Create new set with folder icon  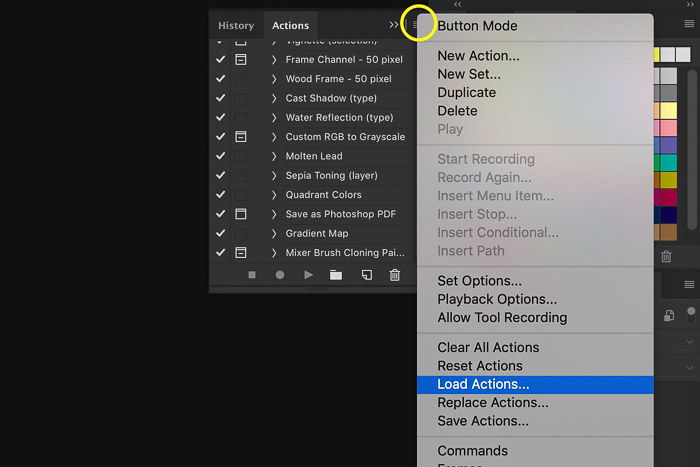pyautogui.click(x=336, y=275)
